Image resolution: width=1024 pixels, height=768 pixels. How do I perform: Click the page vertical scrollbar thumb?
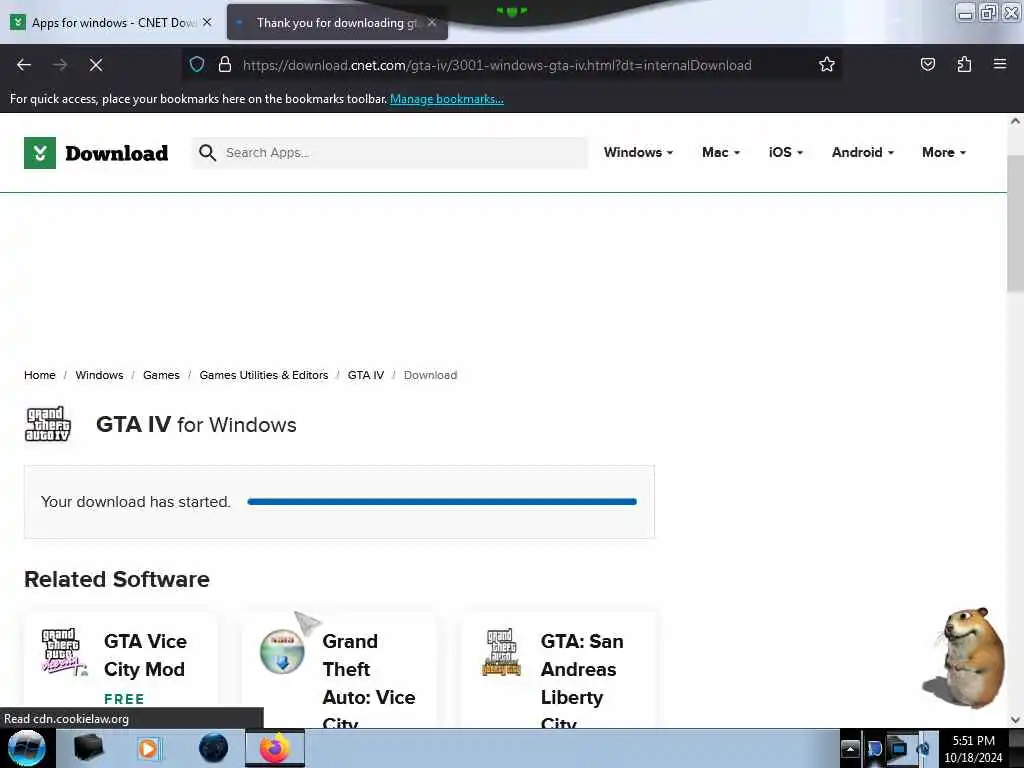[x=1015, y=223]
